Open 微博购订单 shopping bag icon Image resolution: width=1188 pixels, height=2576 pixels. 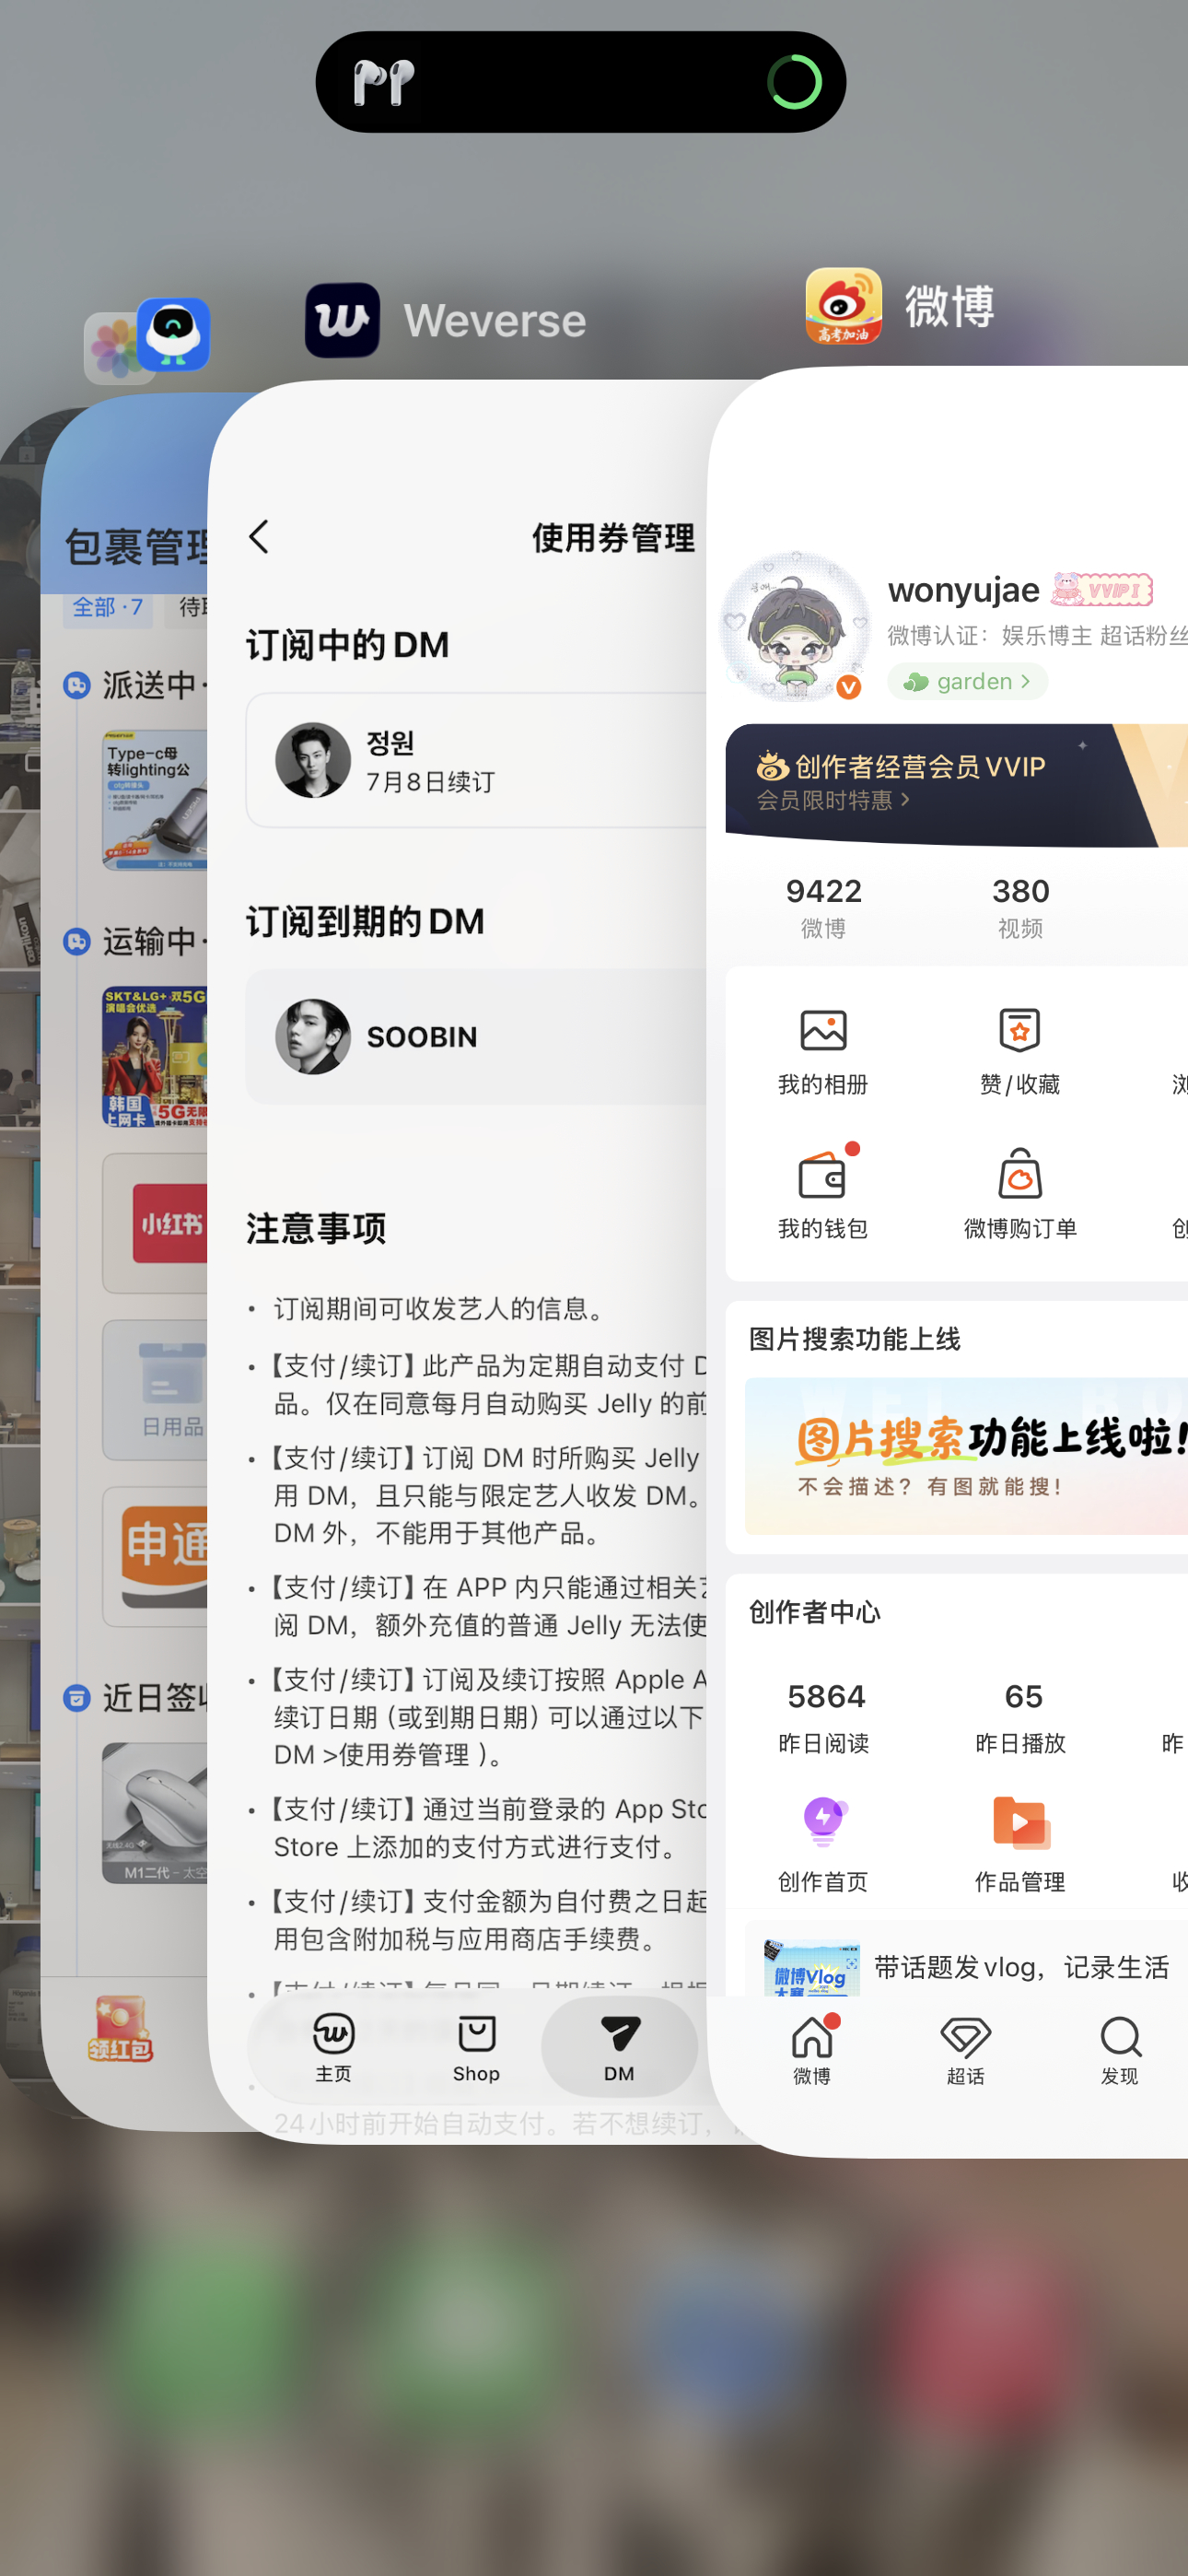1020,1195
